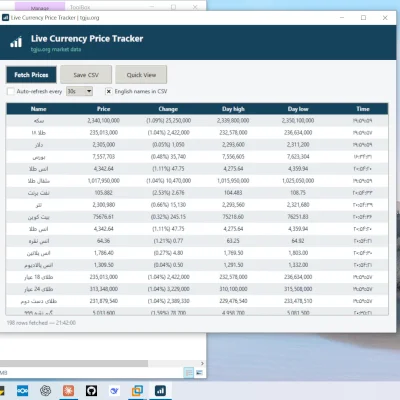
Task: Open VMware Workstation from the taskbar
Action: pos(137,390)
